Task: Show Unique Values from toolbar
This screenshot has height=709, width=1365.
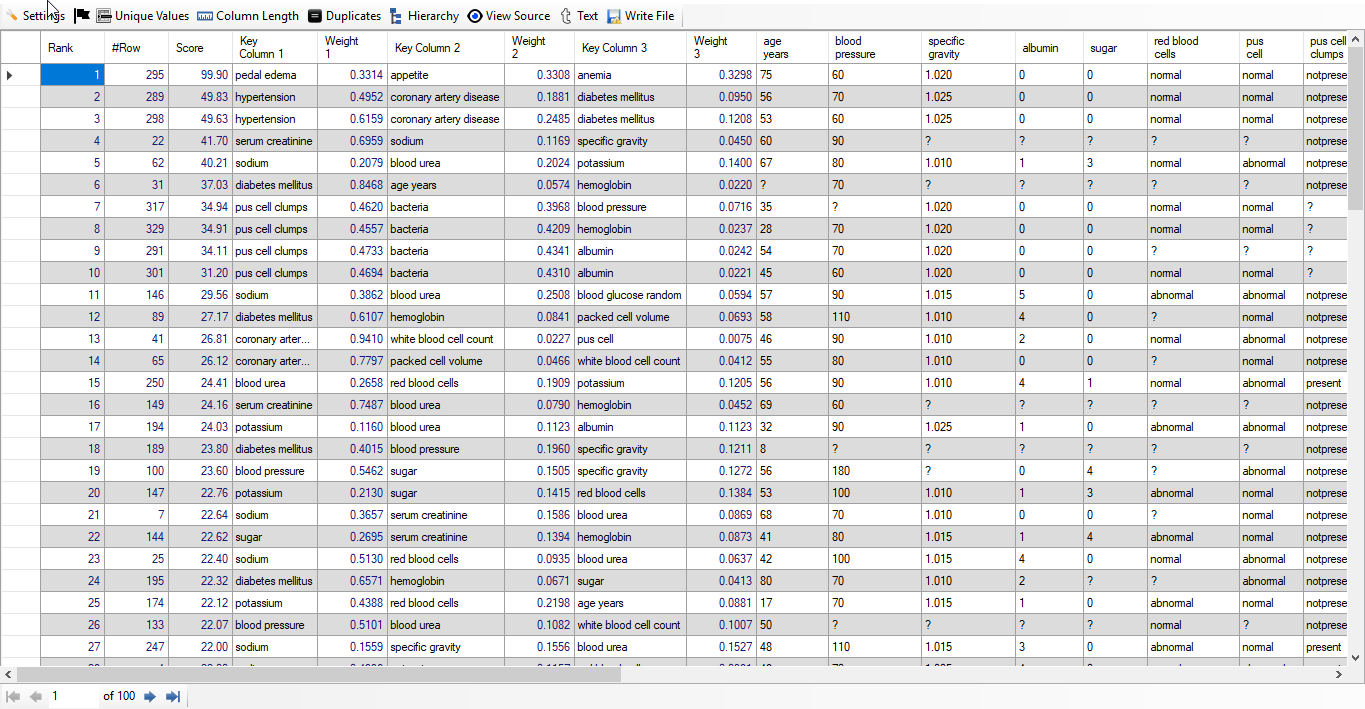Action: 142,16
